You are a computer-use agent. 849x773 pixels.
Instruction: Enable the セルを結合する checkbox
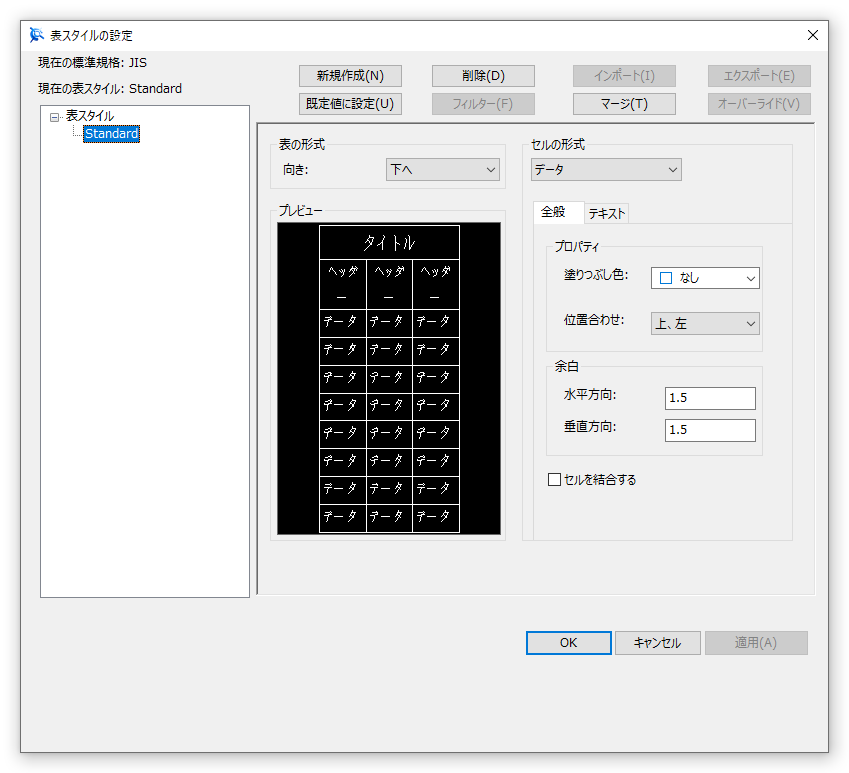pos(554,479)
